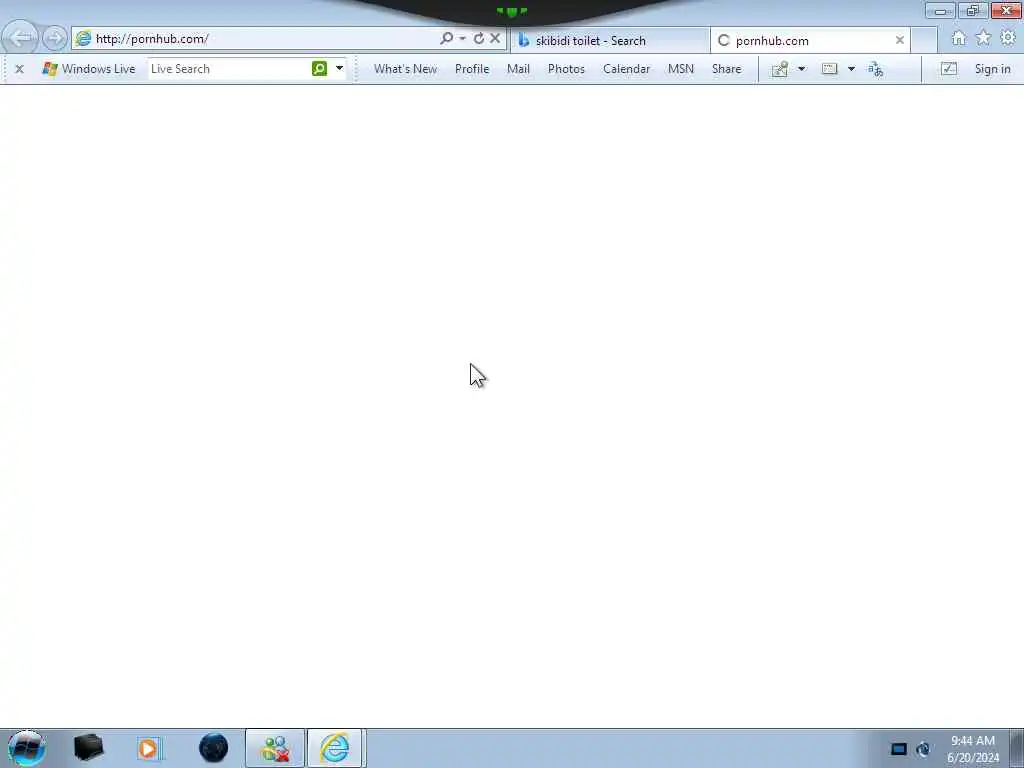Go forward with the Forward arrow button
Image resolution: width=1024 pixels, height=768 pixels.
pyautogui.click(x=55, y=38)
